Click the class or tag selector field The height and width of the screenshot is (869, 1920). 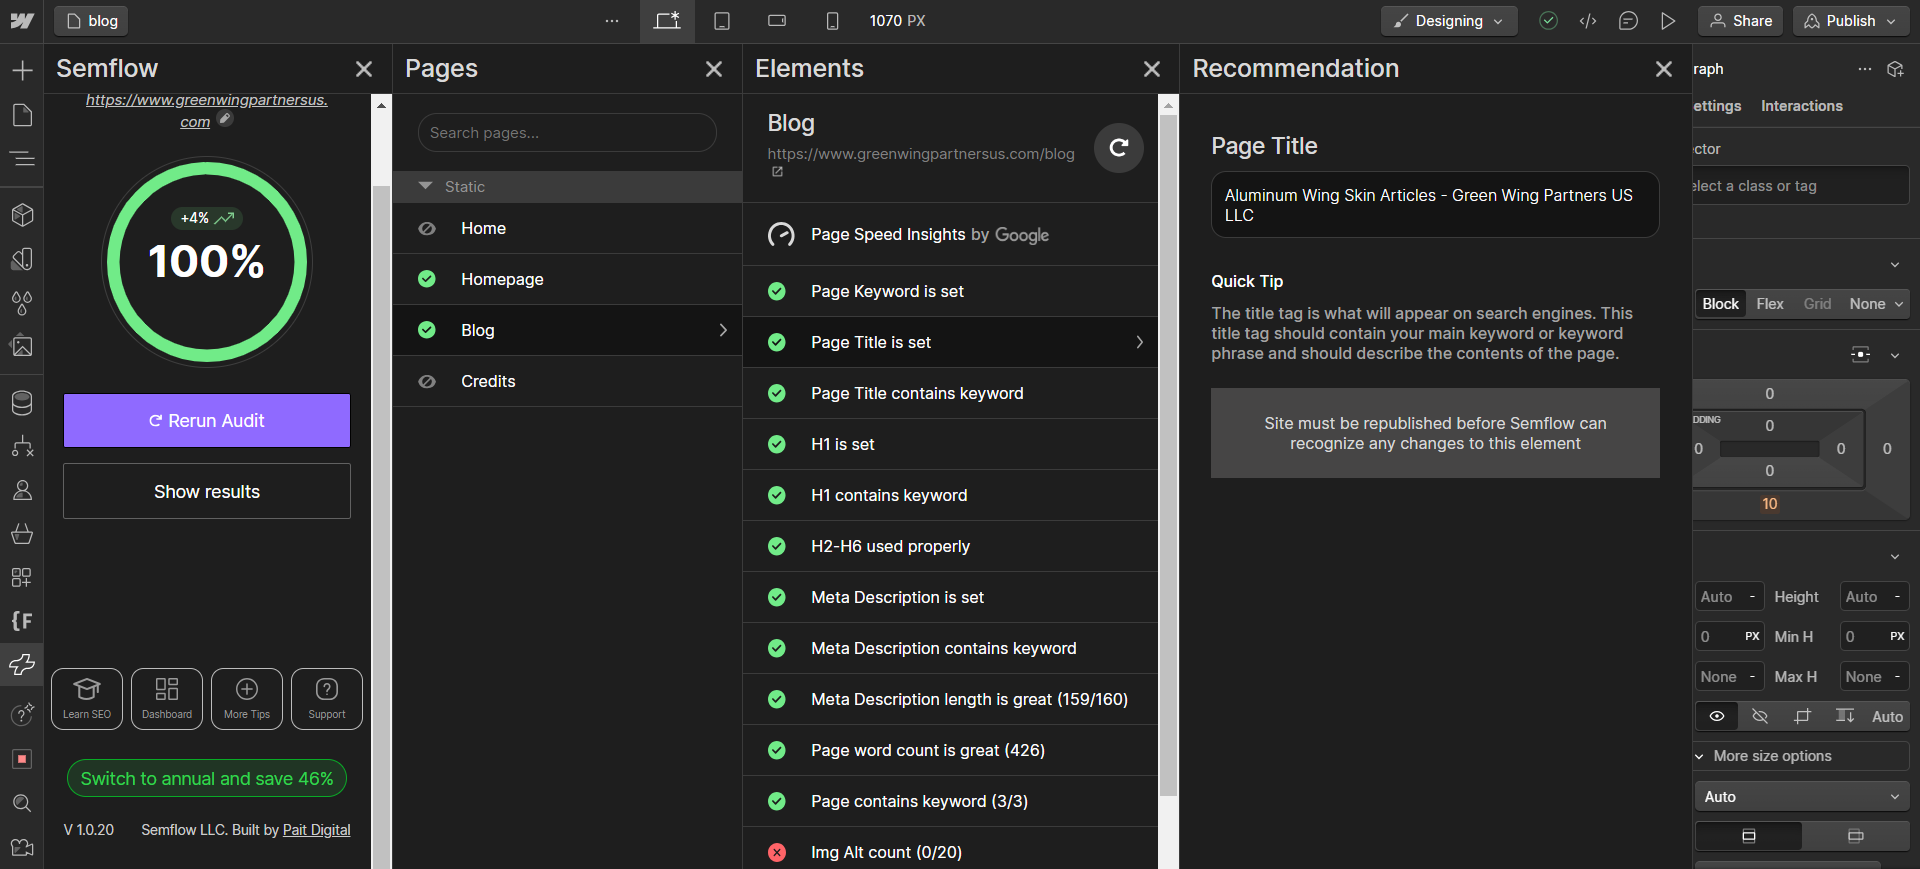pyautogui.click(x=1800, y=186)
